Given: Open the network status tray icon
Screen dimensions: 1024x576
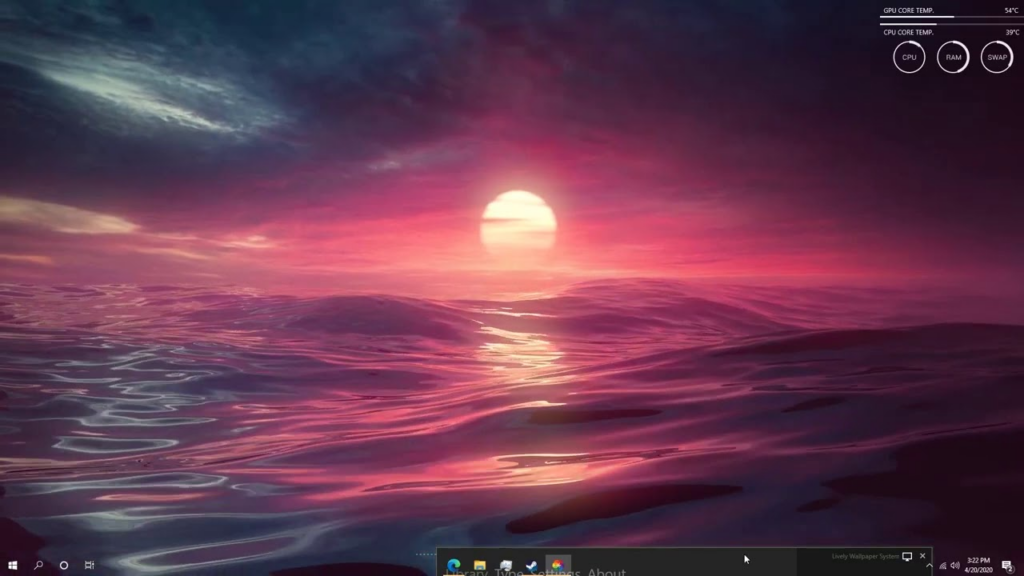Looking at the screenshot, I should coord(942,566).
